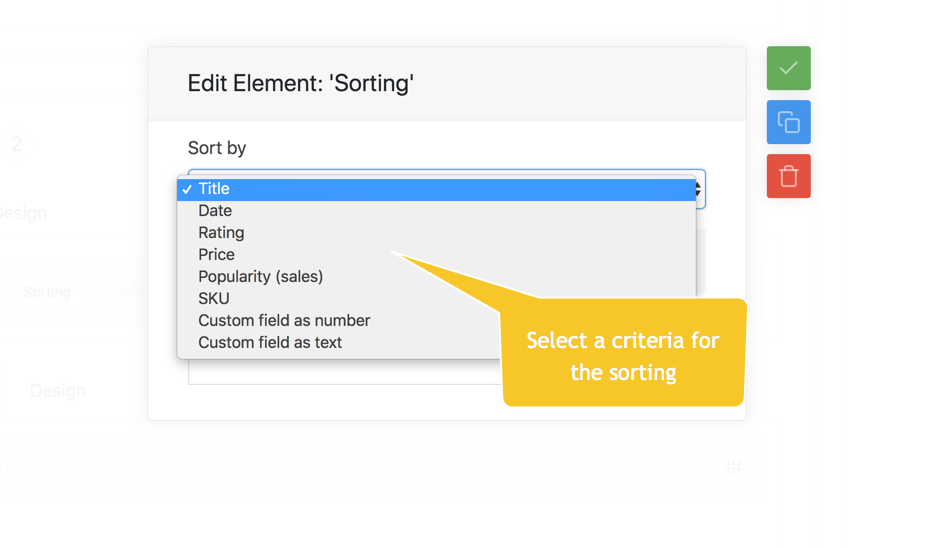
Task: Click the 'Edit Element: Sorting' dialog header
Action: click(300, 83)
